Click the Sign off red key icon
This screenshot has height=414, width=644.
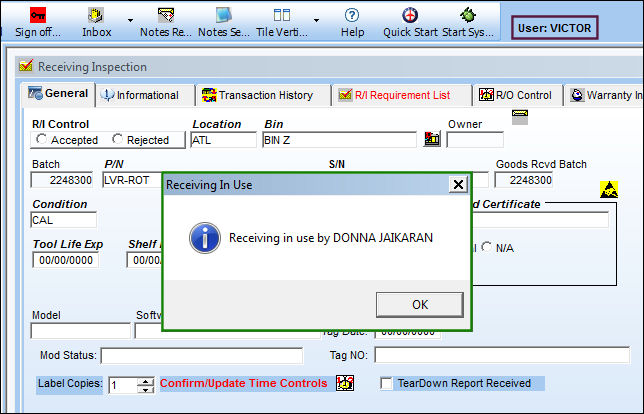(x=38, y=16)
